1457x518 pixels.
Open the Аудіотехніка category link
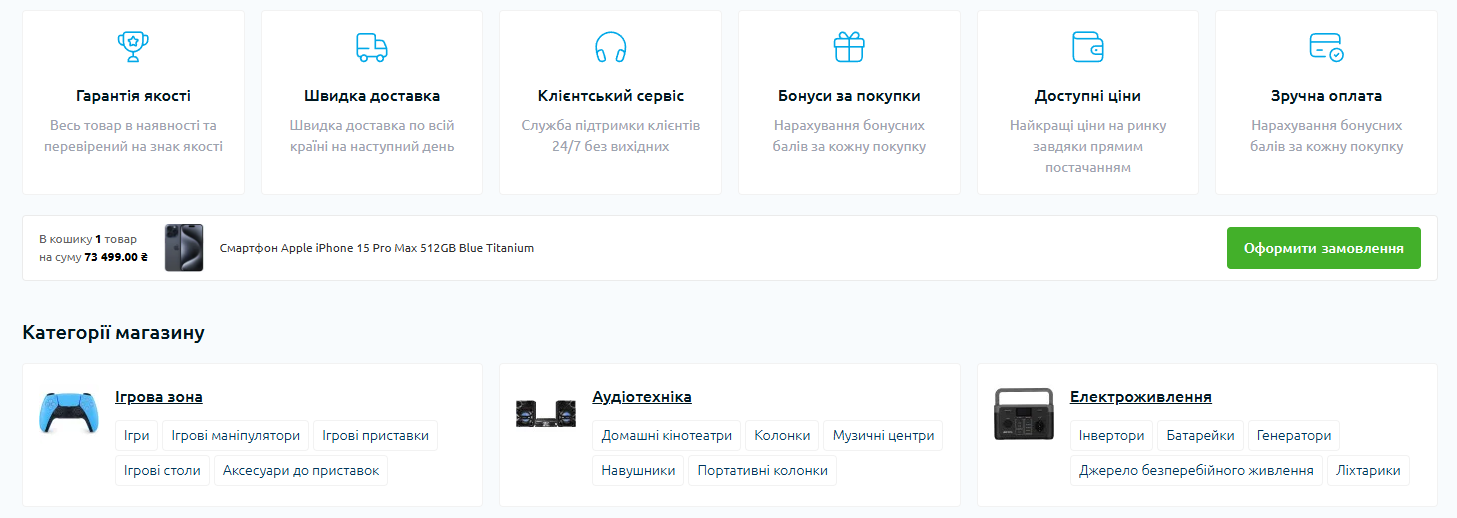point(642,397)
